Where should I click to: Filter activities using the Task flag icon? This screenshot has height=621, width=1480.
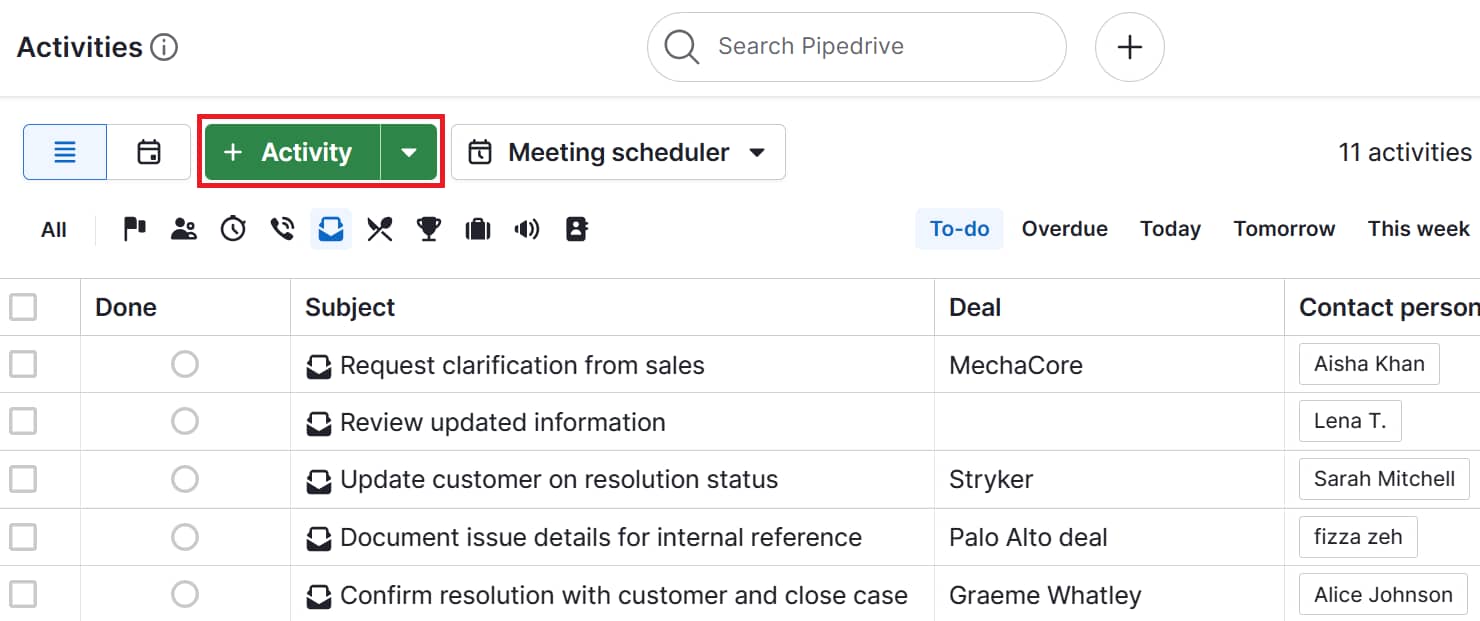tap(133, 228)
